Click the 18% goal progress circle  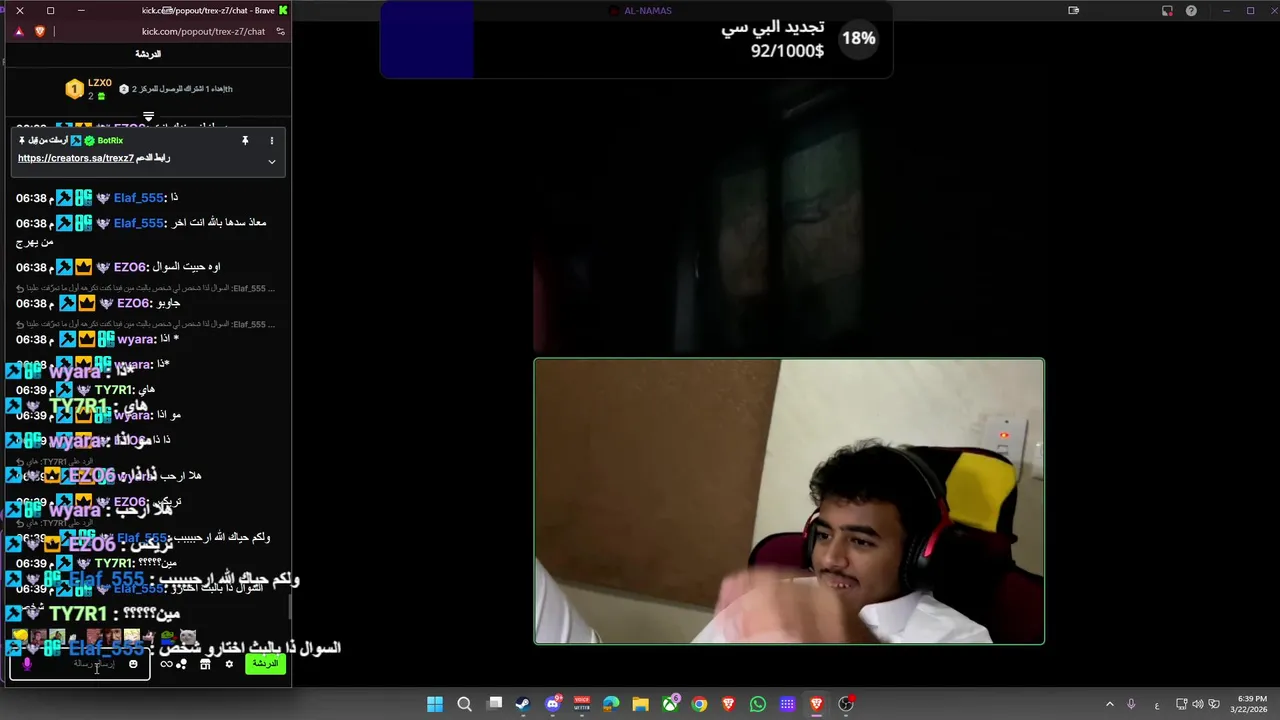[x=858, y=38]
